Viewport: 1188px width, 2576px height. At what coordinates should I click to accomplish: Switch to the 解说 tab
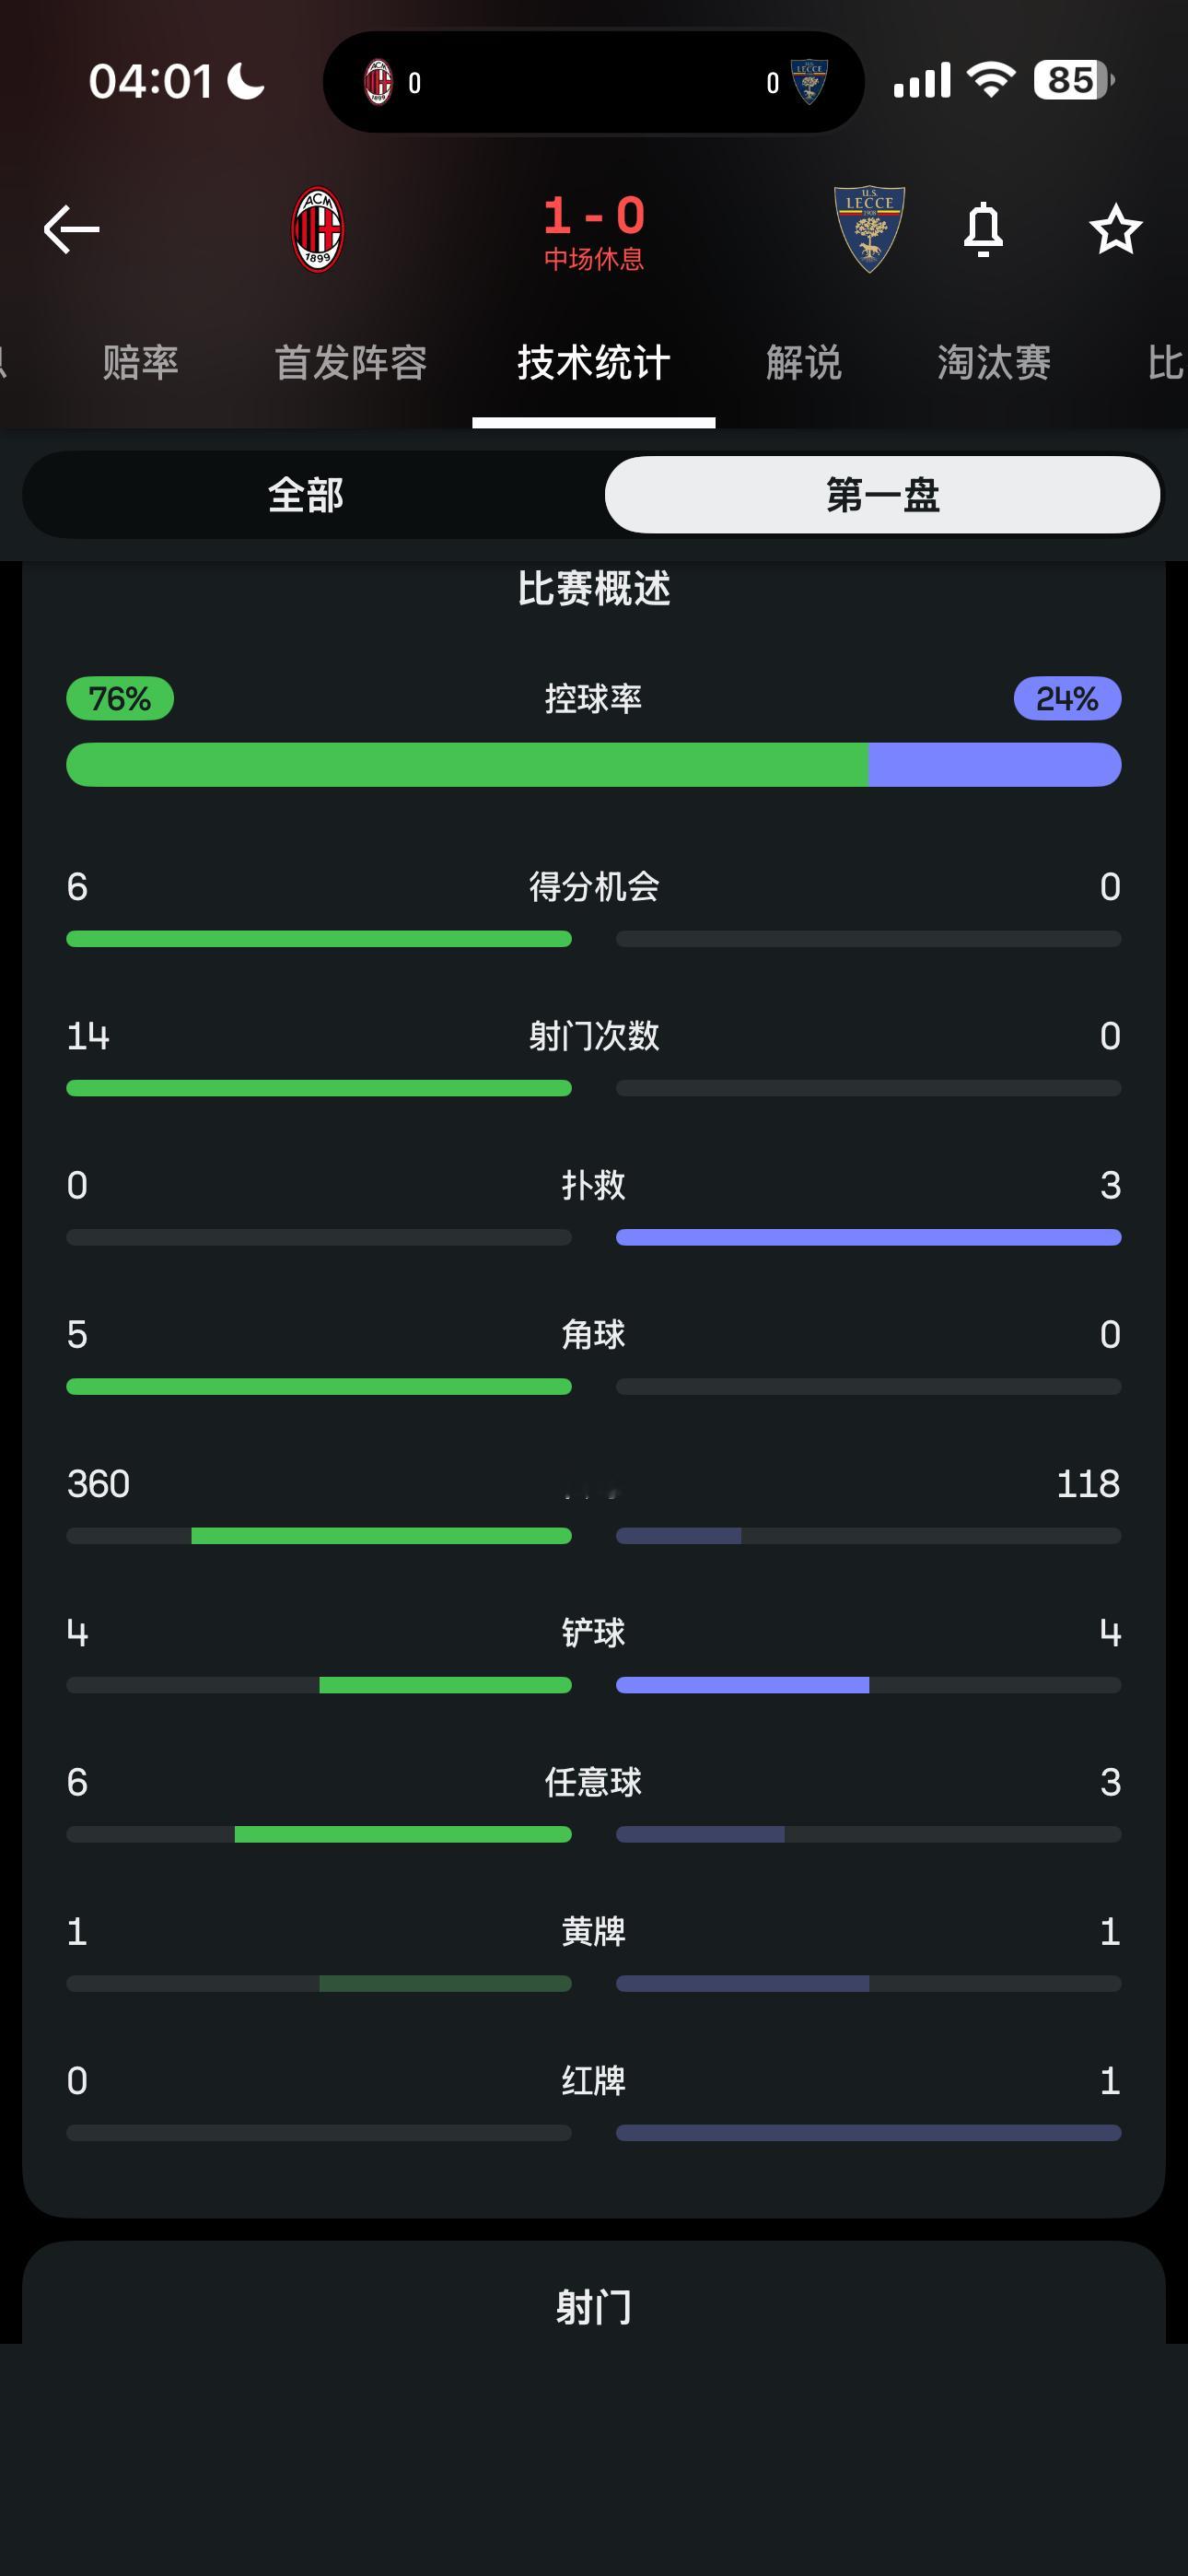[x=804, y=362]
